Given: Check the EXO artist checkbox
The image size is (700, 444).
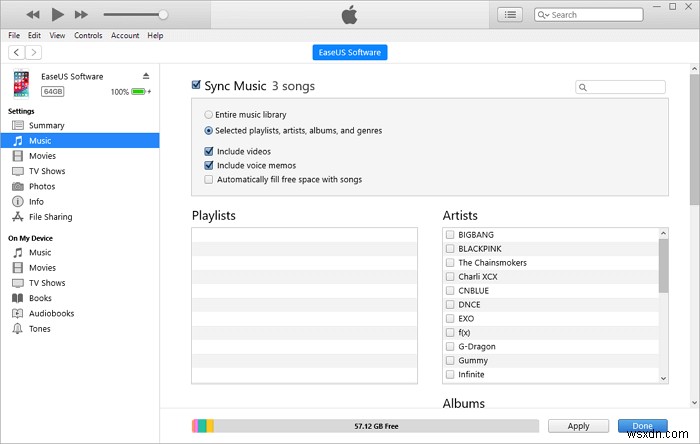Looking at the screenshot, I should pos(450,319).
